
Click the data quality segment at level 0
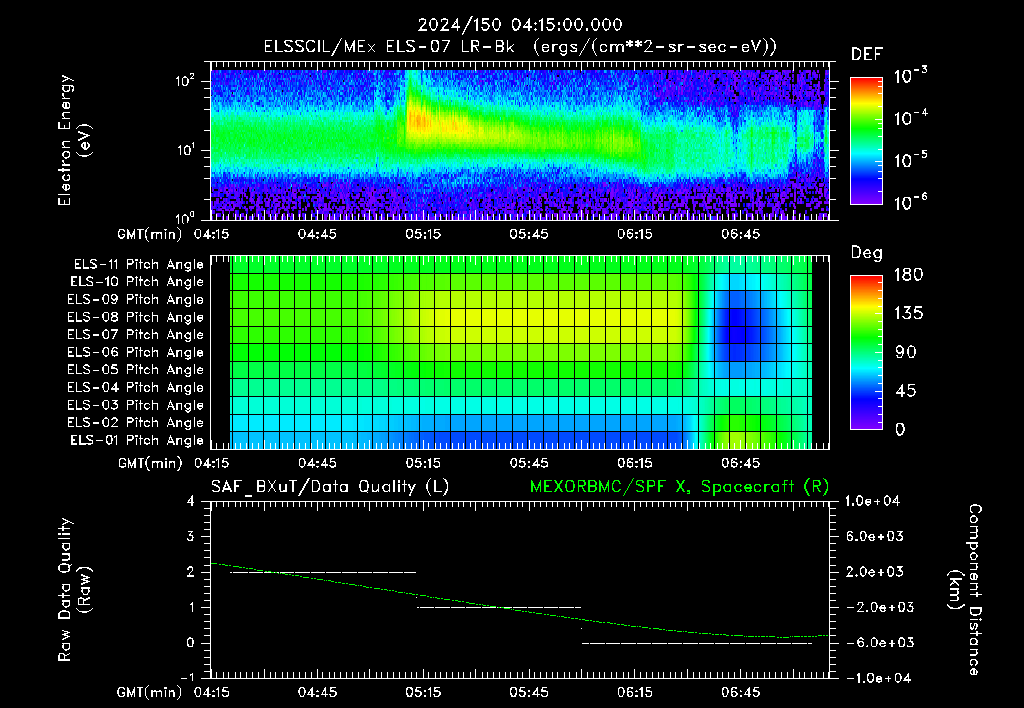tap(697, 643)
